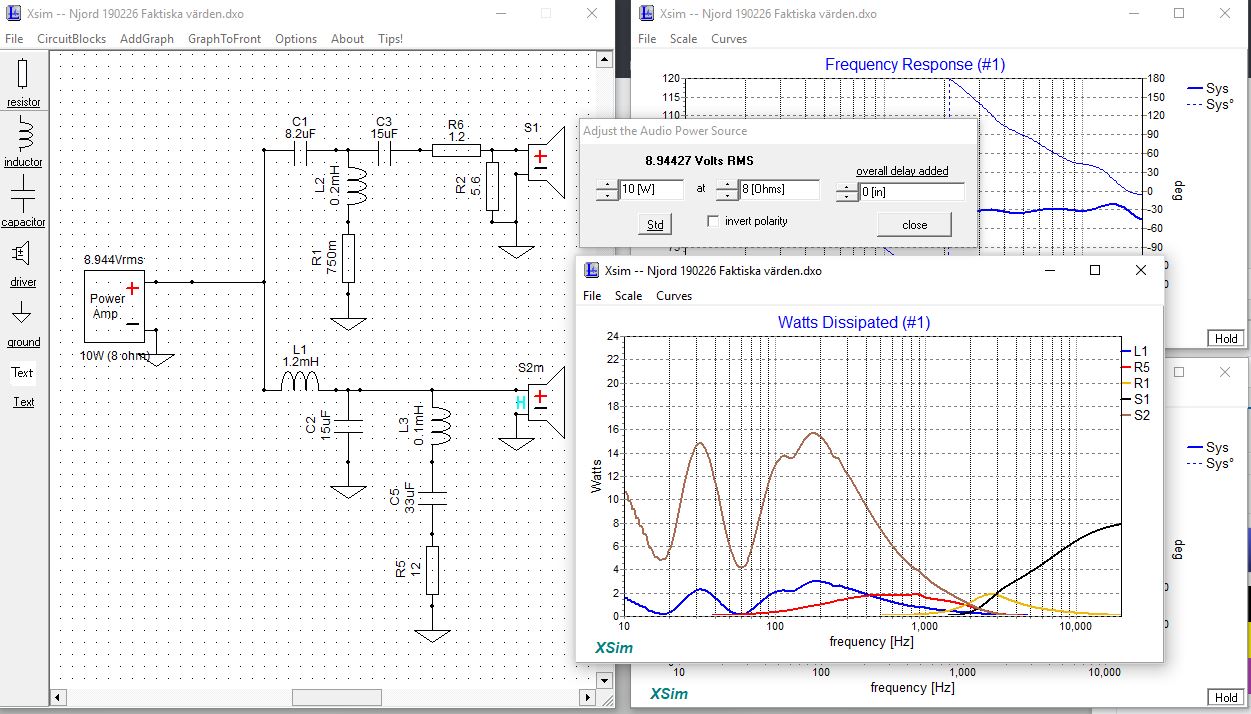This screenshot has height=714, width=1251.
Task: Open File menu in Watts Dissipated window
Action: coord(592,296)
